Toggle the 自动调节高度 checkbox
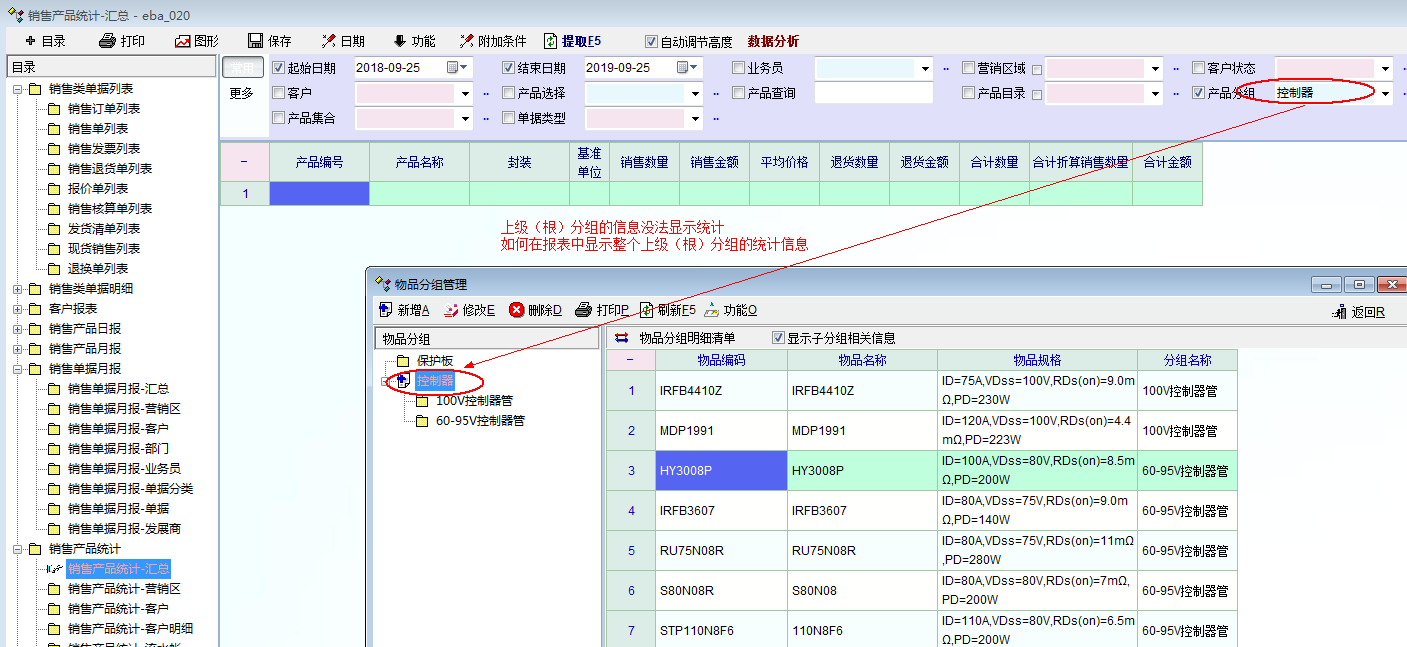Screen dimensions: 1407x647 (x=652, y=42)
